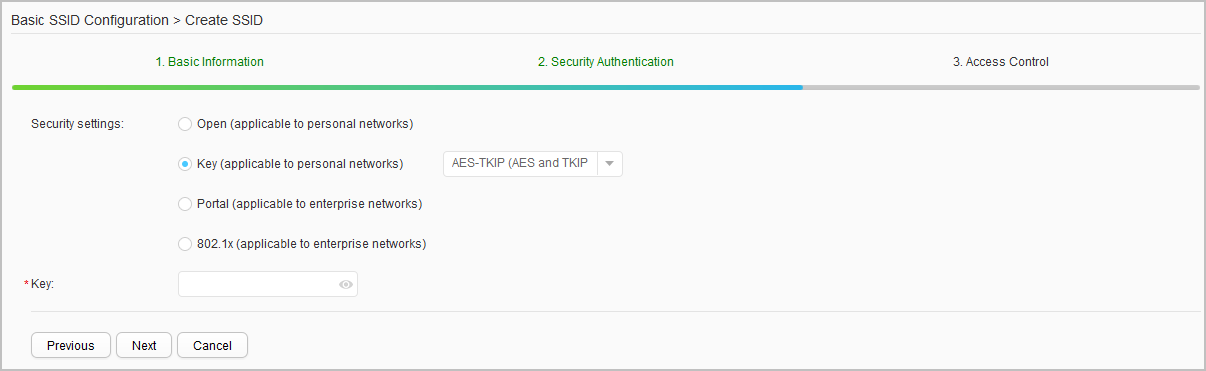Screen dimensions: 1206x371
Task: Click the 'Key (applicable to personal networks)' label
Action: pos(300,164)
